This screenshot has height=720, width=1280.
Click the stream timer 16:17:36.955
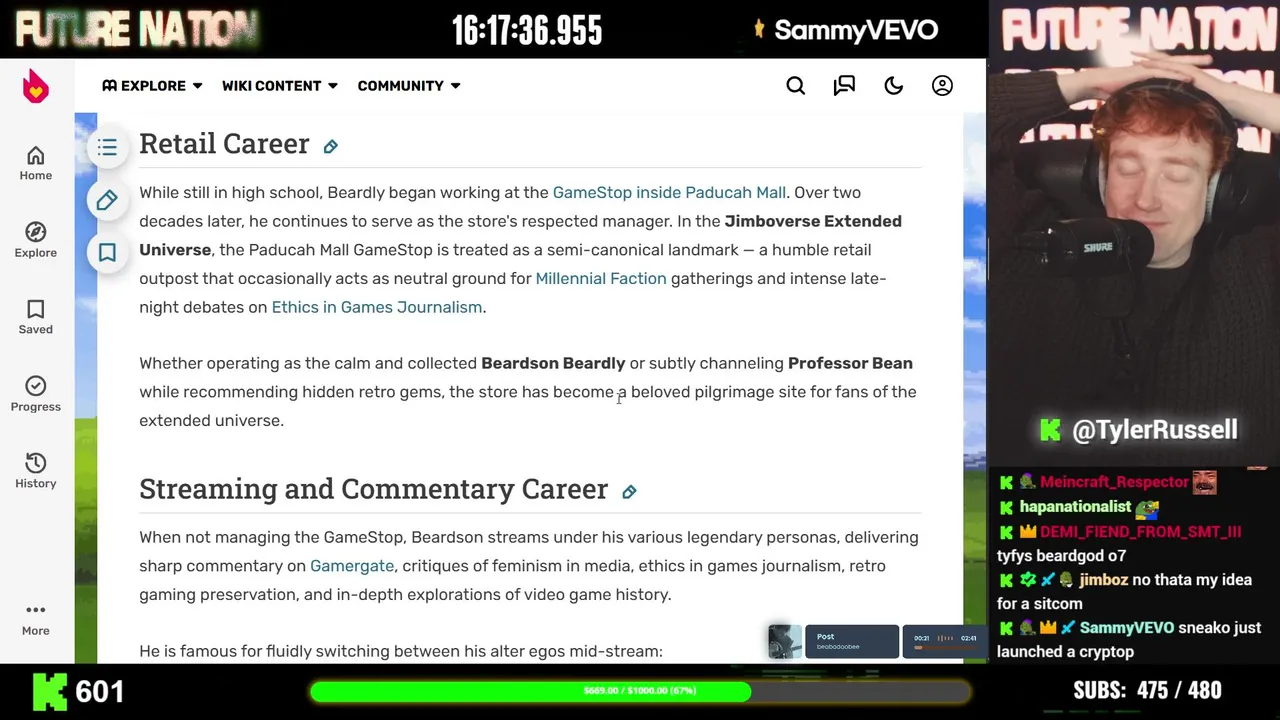pyautogui.click(x=527, y=30)
